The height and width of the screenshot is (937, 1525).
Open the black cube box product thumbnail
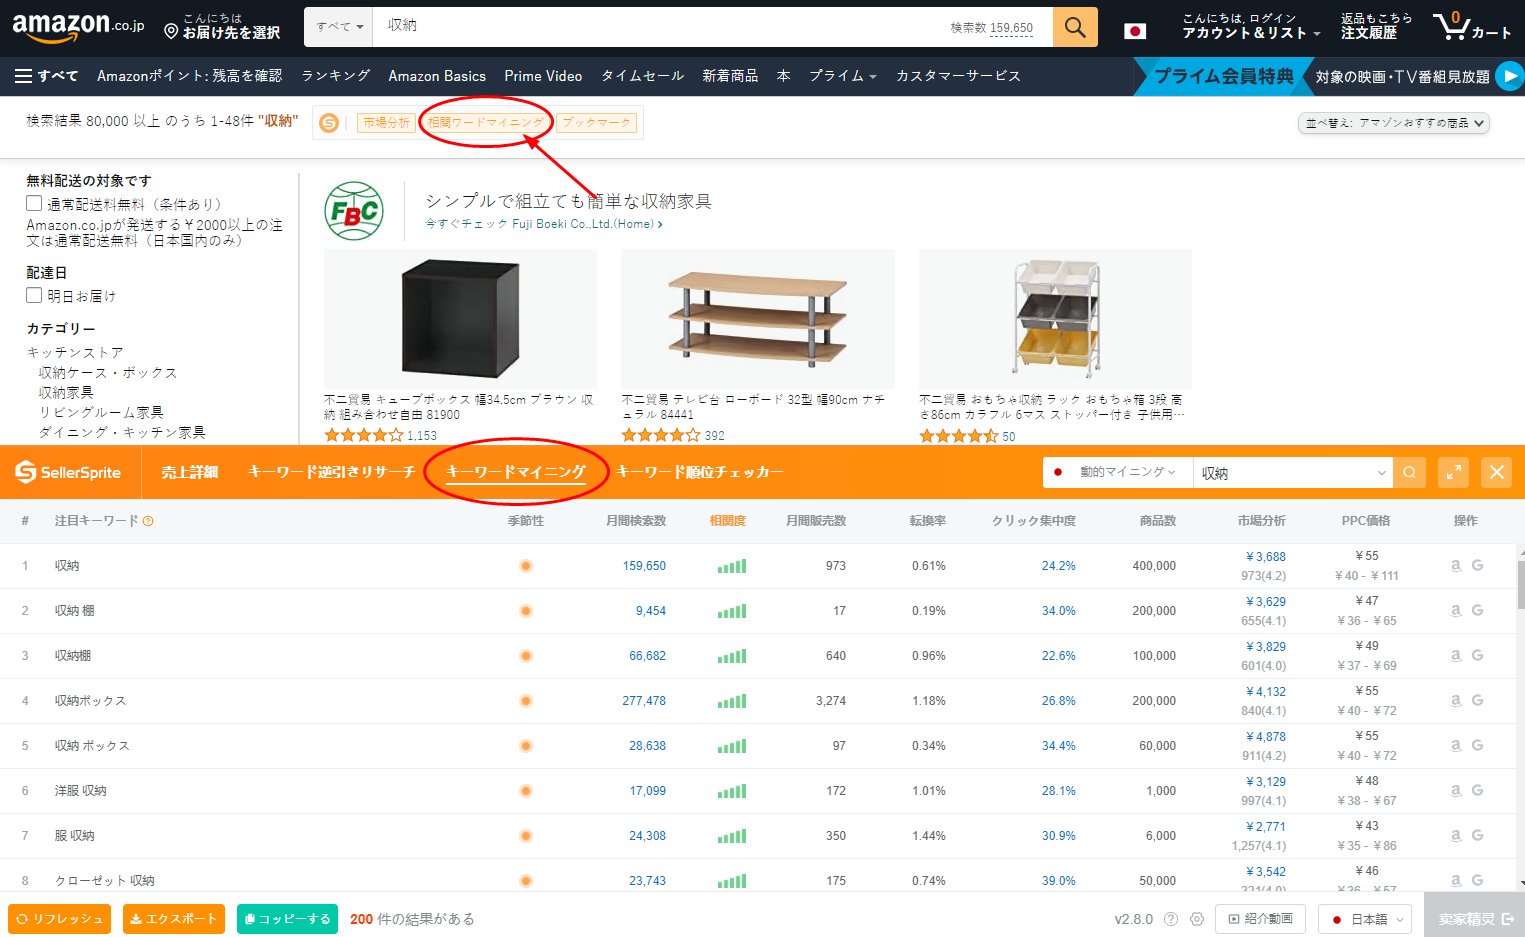click(460, 318)
